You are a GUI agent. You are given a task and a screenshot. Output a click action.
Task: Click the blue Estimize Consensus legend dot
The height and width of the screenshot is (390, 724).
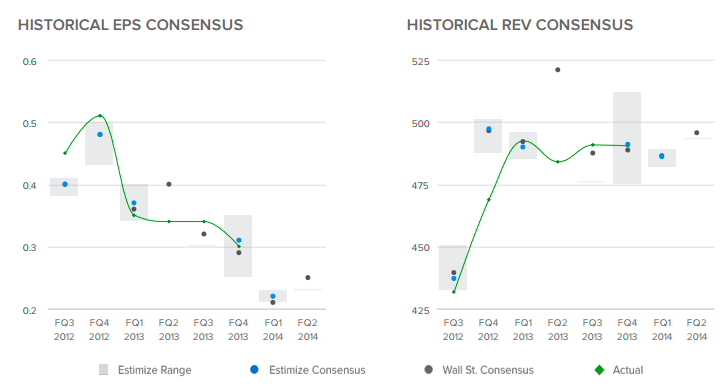254,370
